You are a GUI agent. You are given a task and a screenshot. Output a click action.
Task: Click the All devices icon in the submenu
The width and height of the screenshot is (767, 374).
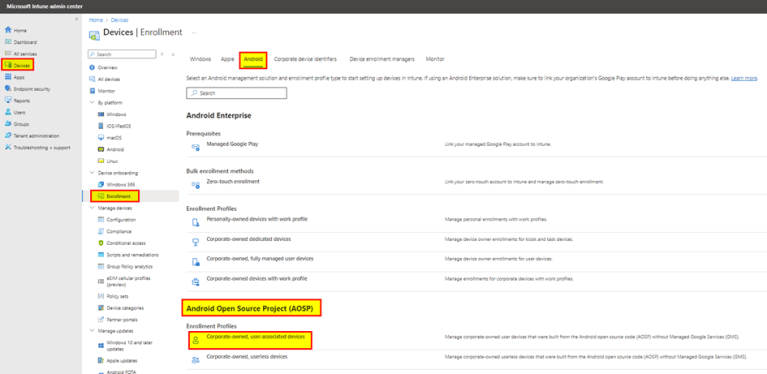coord(92,79)
